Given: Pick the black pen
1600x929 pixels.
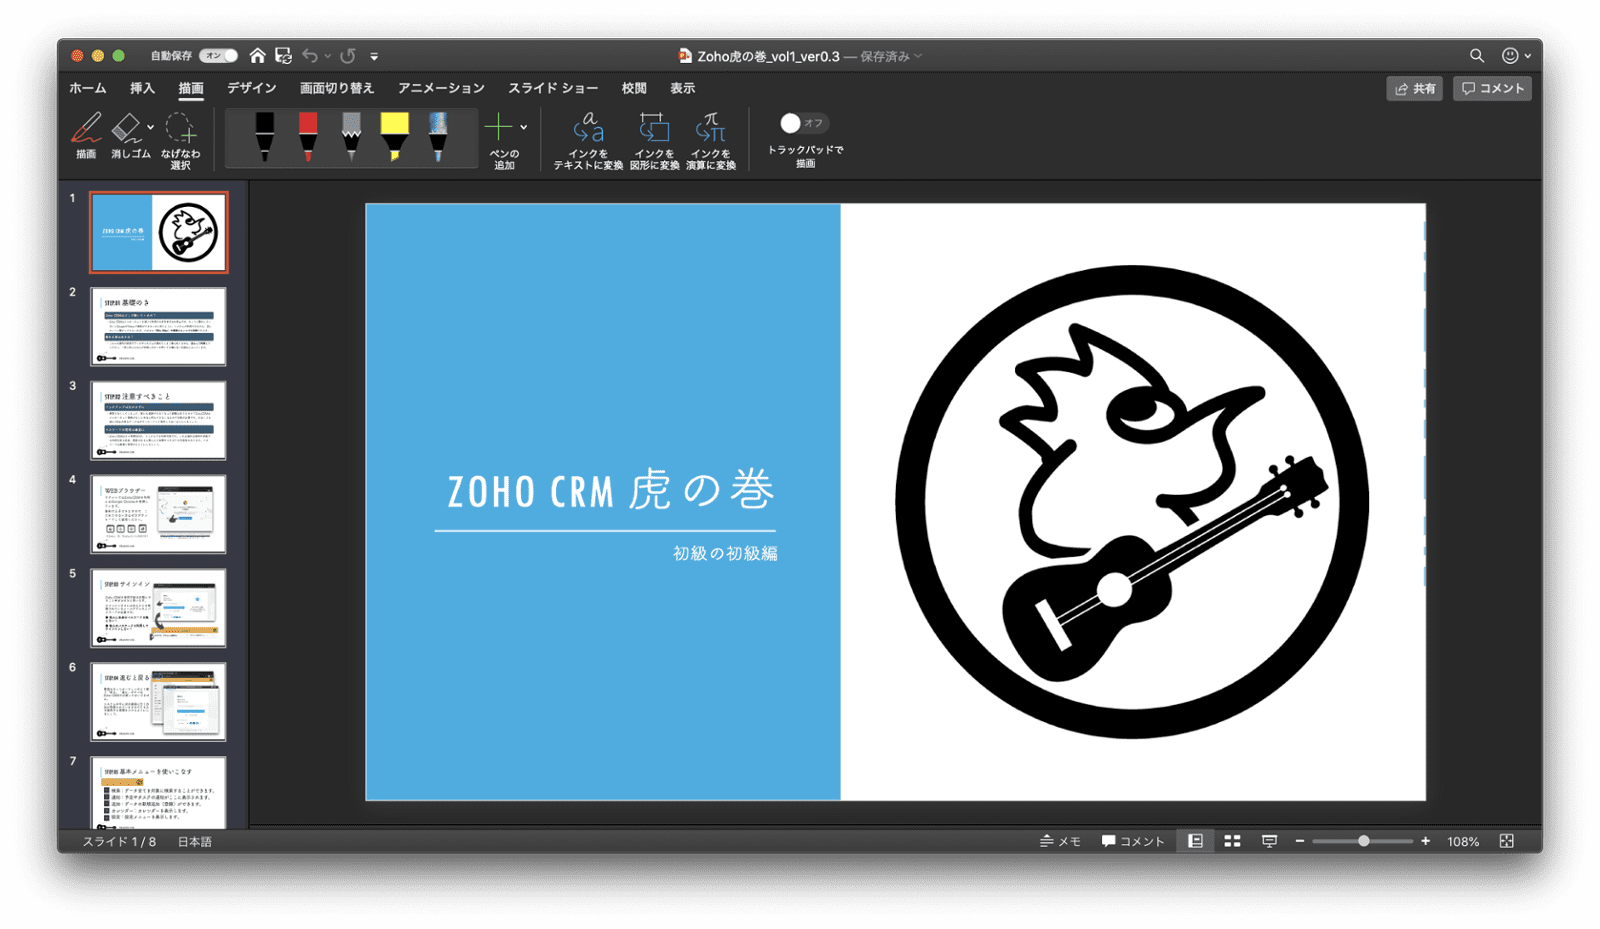Looking at the screenshot, I should 264,137.
